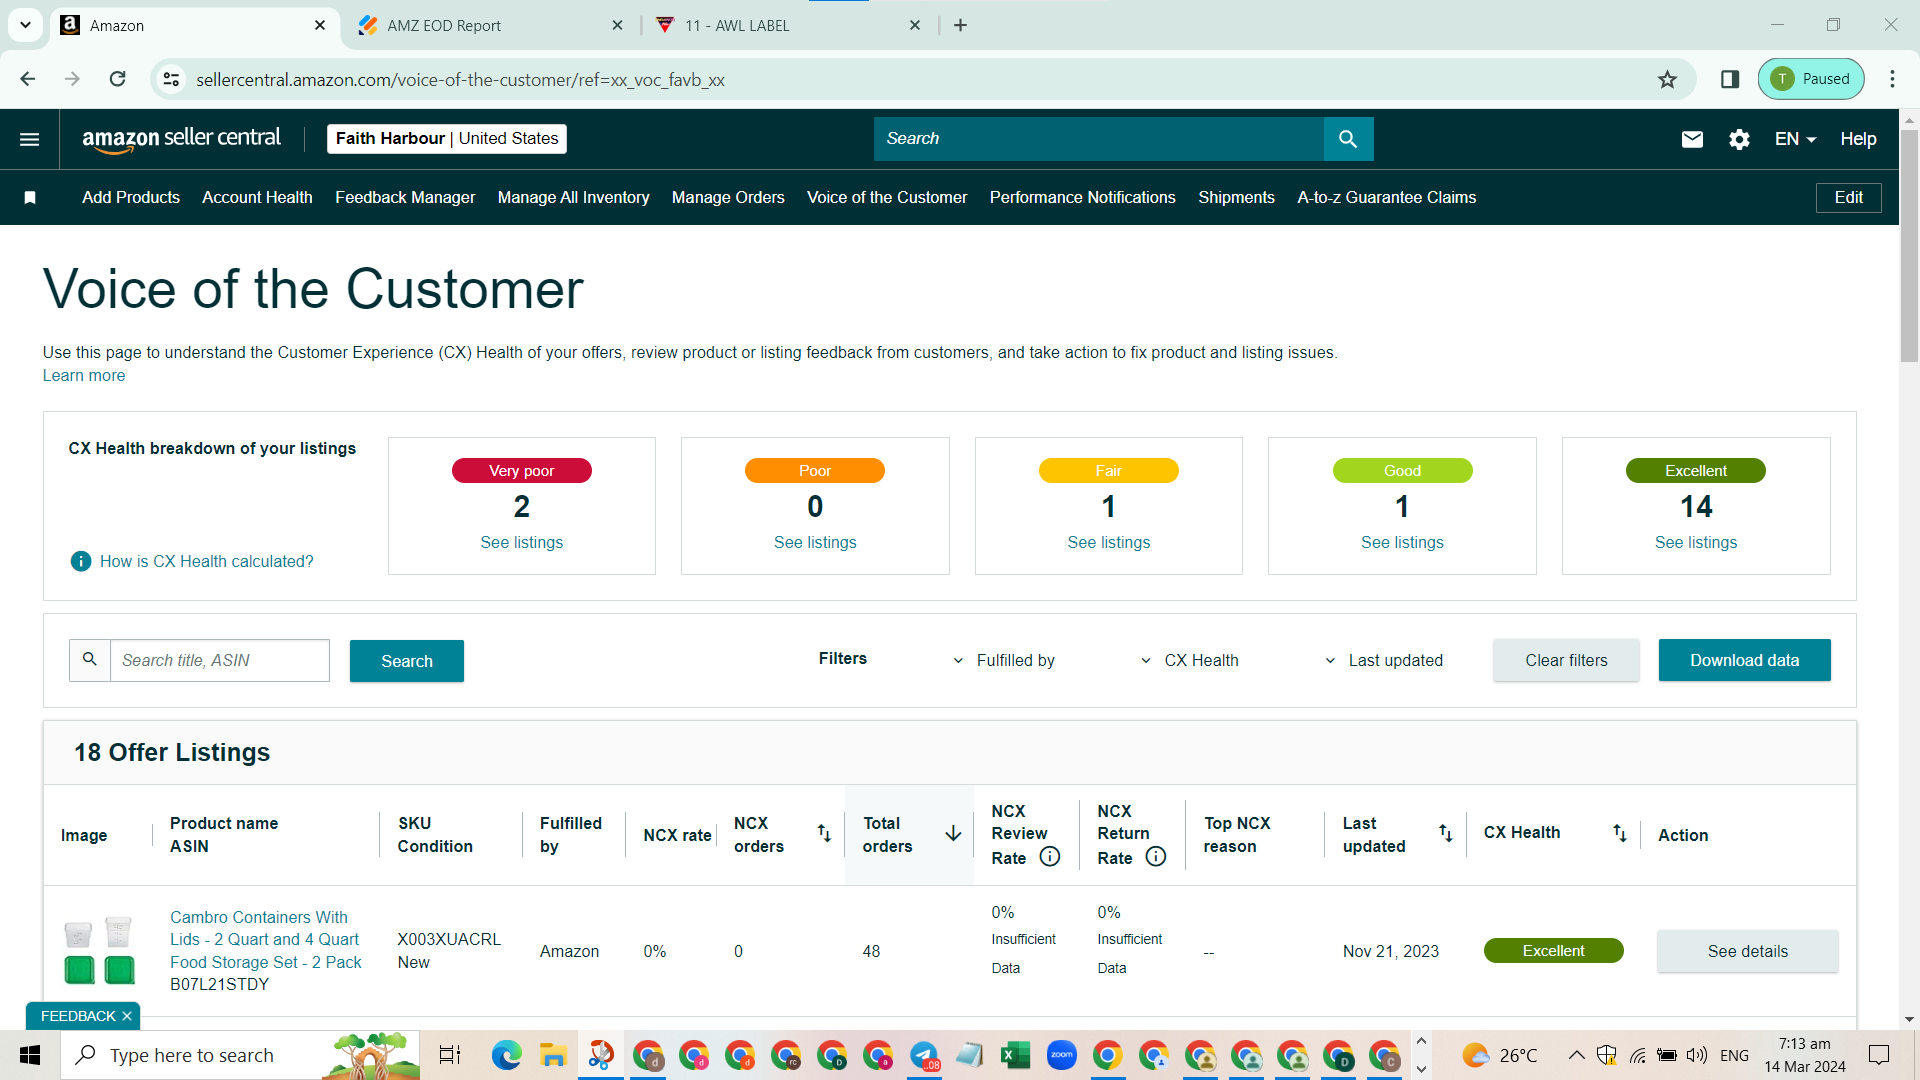Open File Explorer from the taskbar
The height and width of the screenshot is (1080, 1920).
[x=553, y=1055]
